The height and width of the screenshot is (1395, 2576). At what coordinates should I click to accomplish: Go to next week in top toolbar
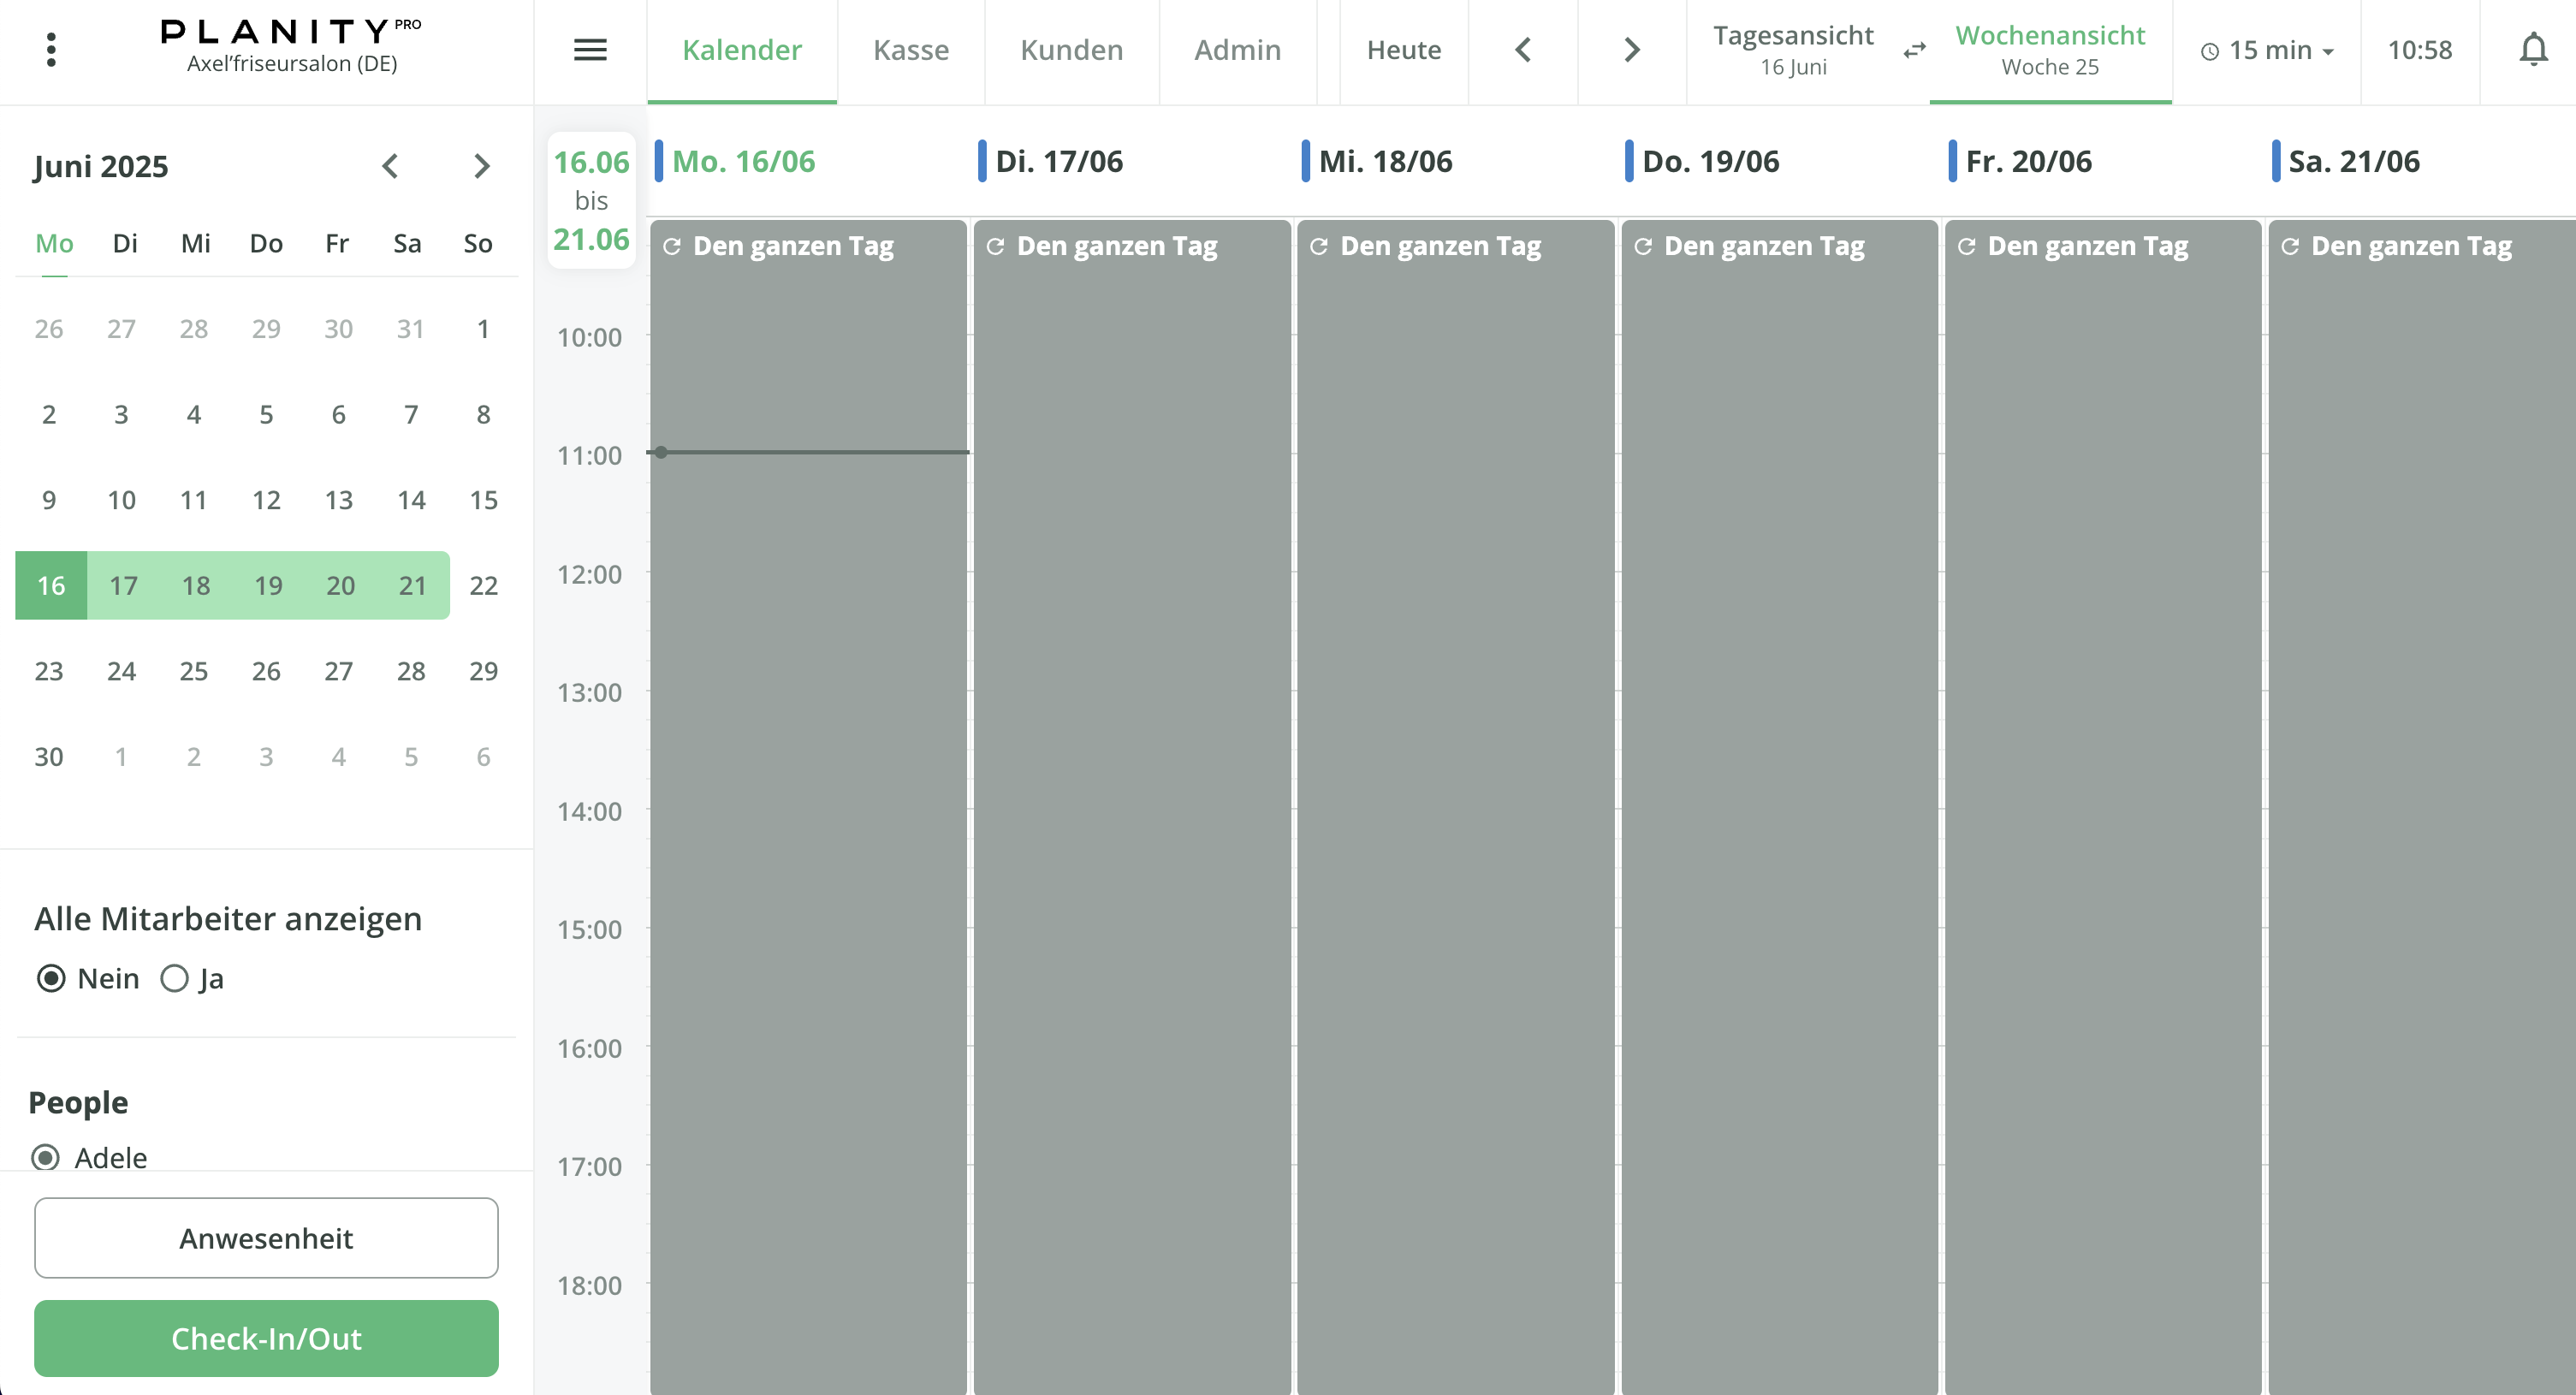click(x=1632, y=50)
